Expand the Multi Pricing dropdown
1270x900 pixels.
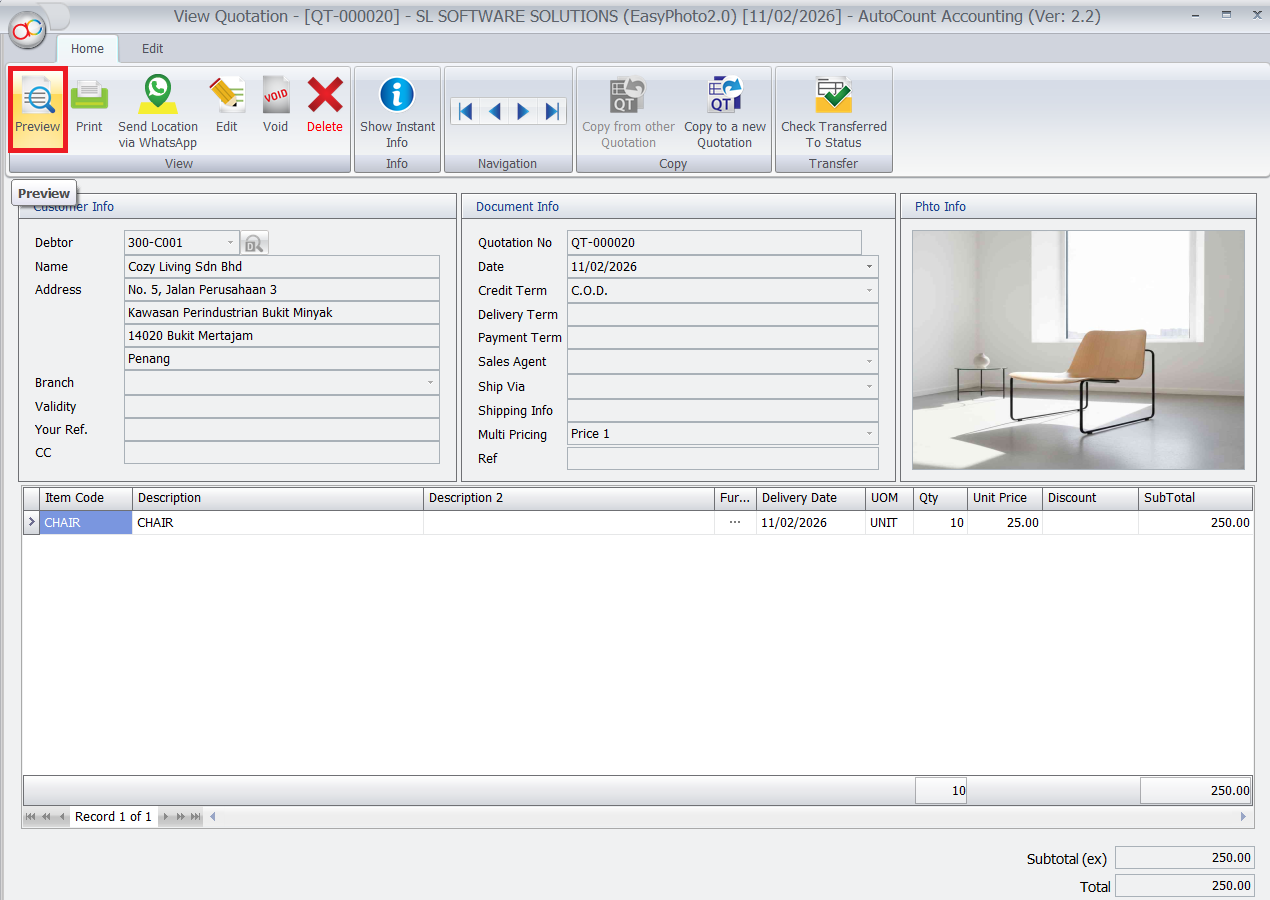coord(869,435)
